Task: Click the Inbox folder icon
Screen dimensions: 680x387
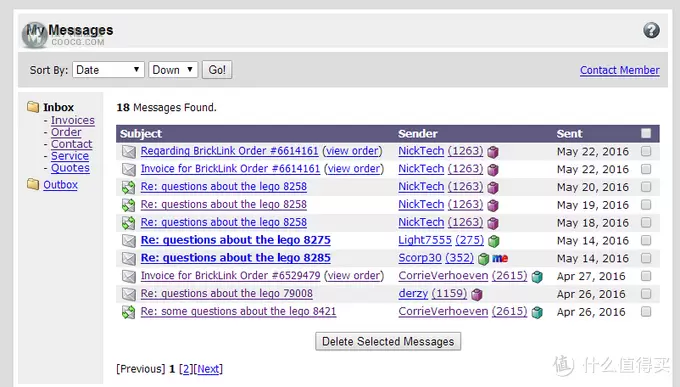Action: (x=33, y=106)
